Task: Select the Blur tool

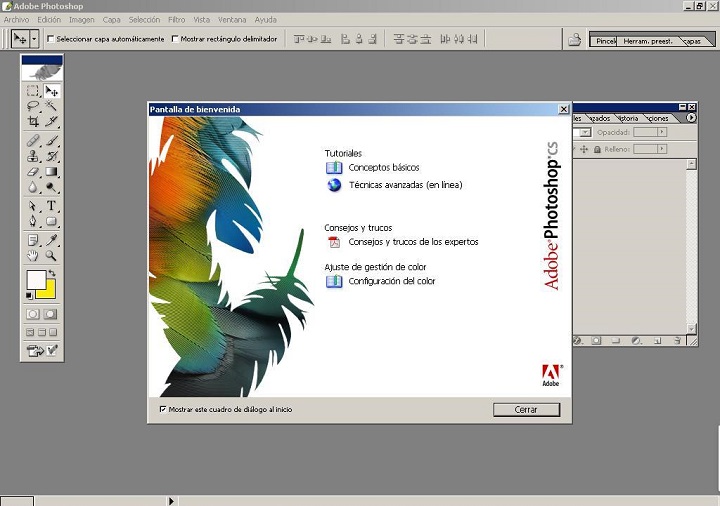Action: pos(33,187)
